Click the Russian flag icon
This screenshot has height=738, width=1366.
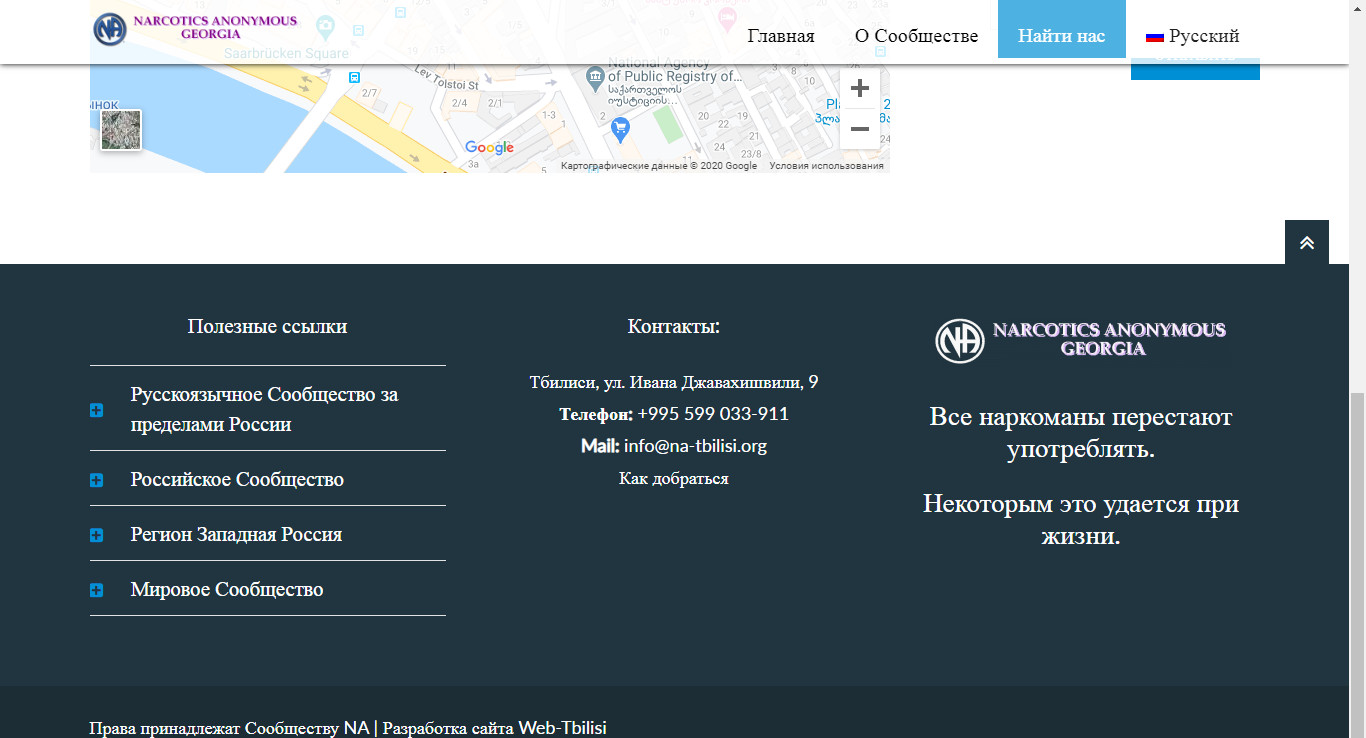pos(1155,37)
